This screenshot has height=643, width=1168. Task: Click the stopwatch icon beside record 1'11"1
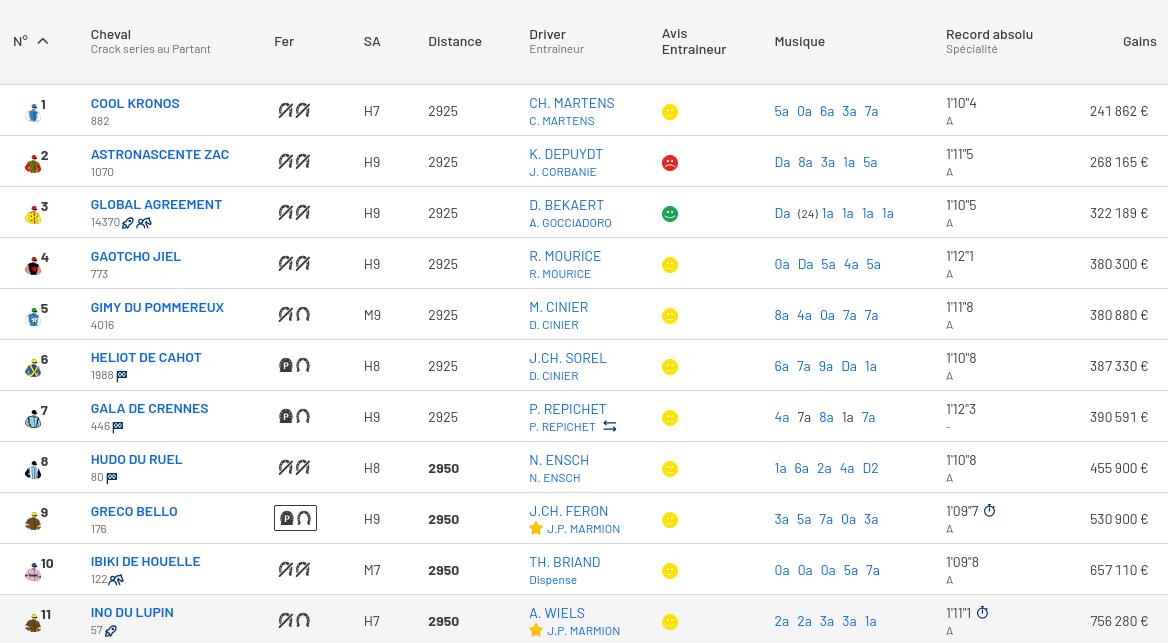(x=982, y=613)
